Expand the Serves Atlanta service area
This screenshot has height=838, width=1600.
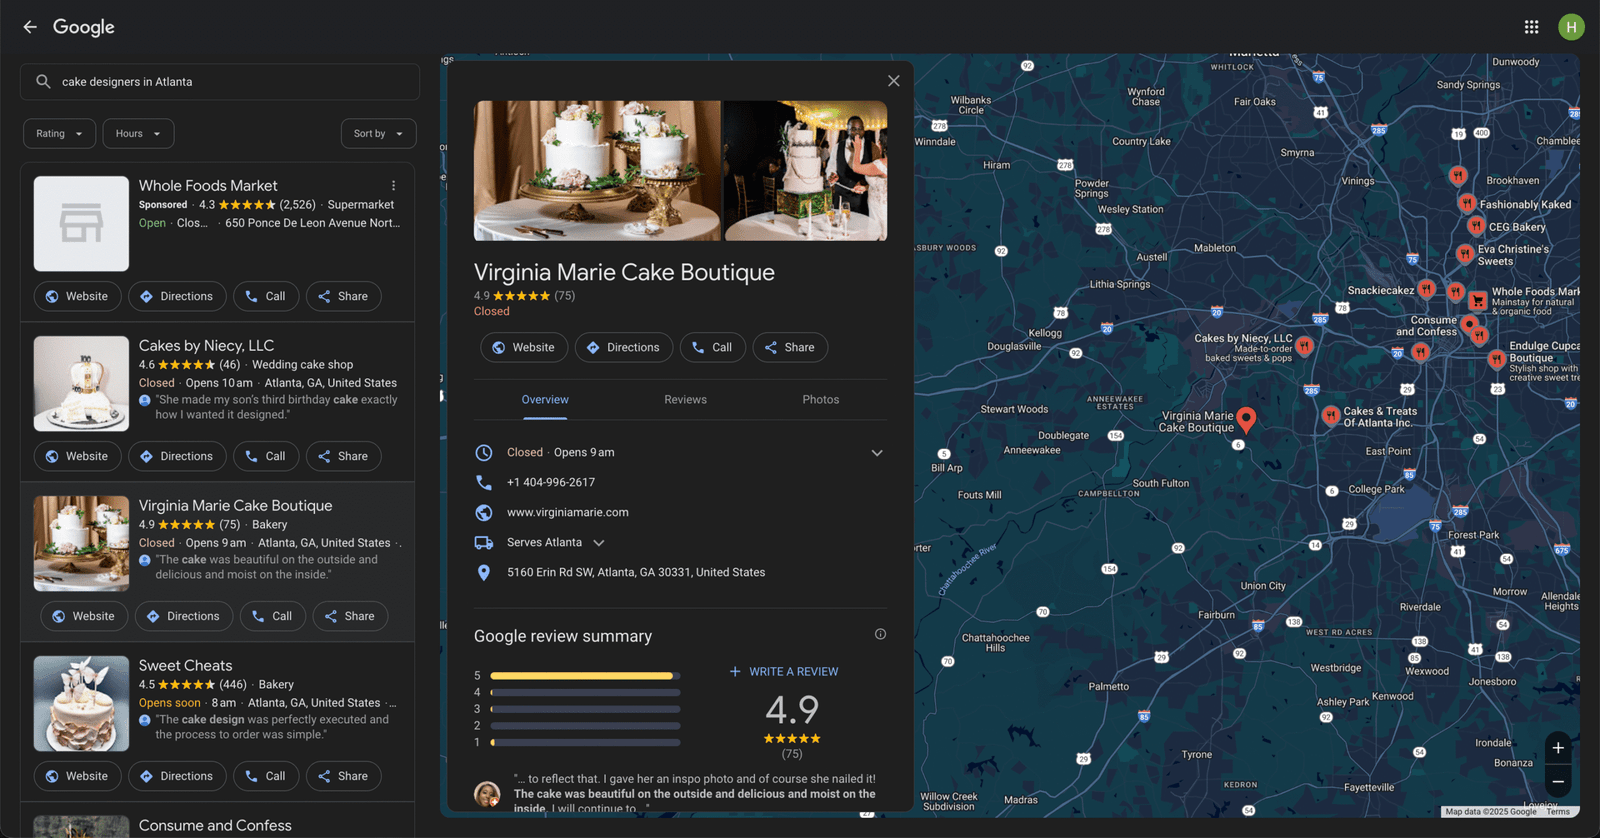pos(599,543)
